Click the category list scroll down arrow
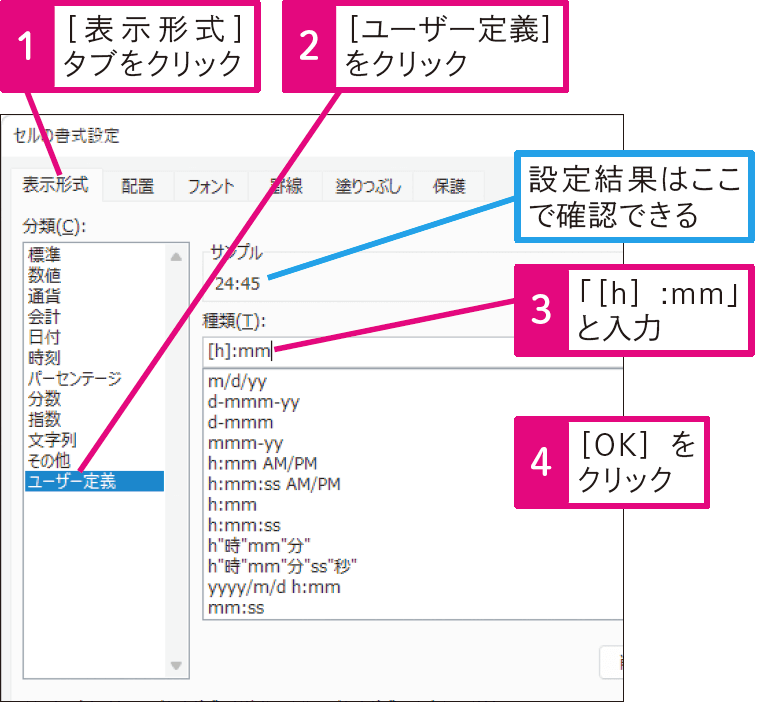 tap(176, 666)
